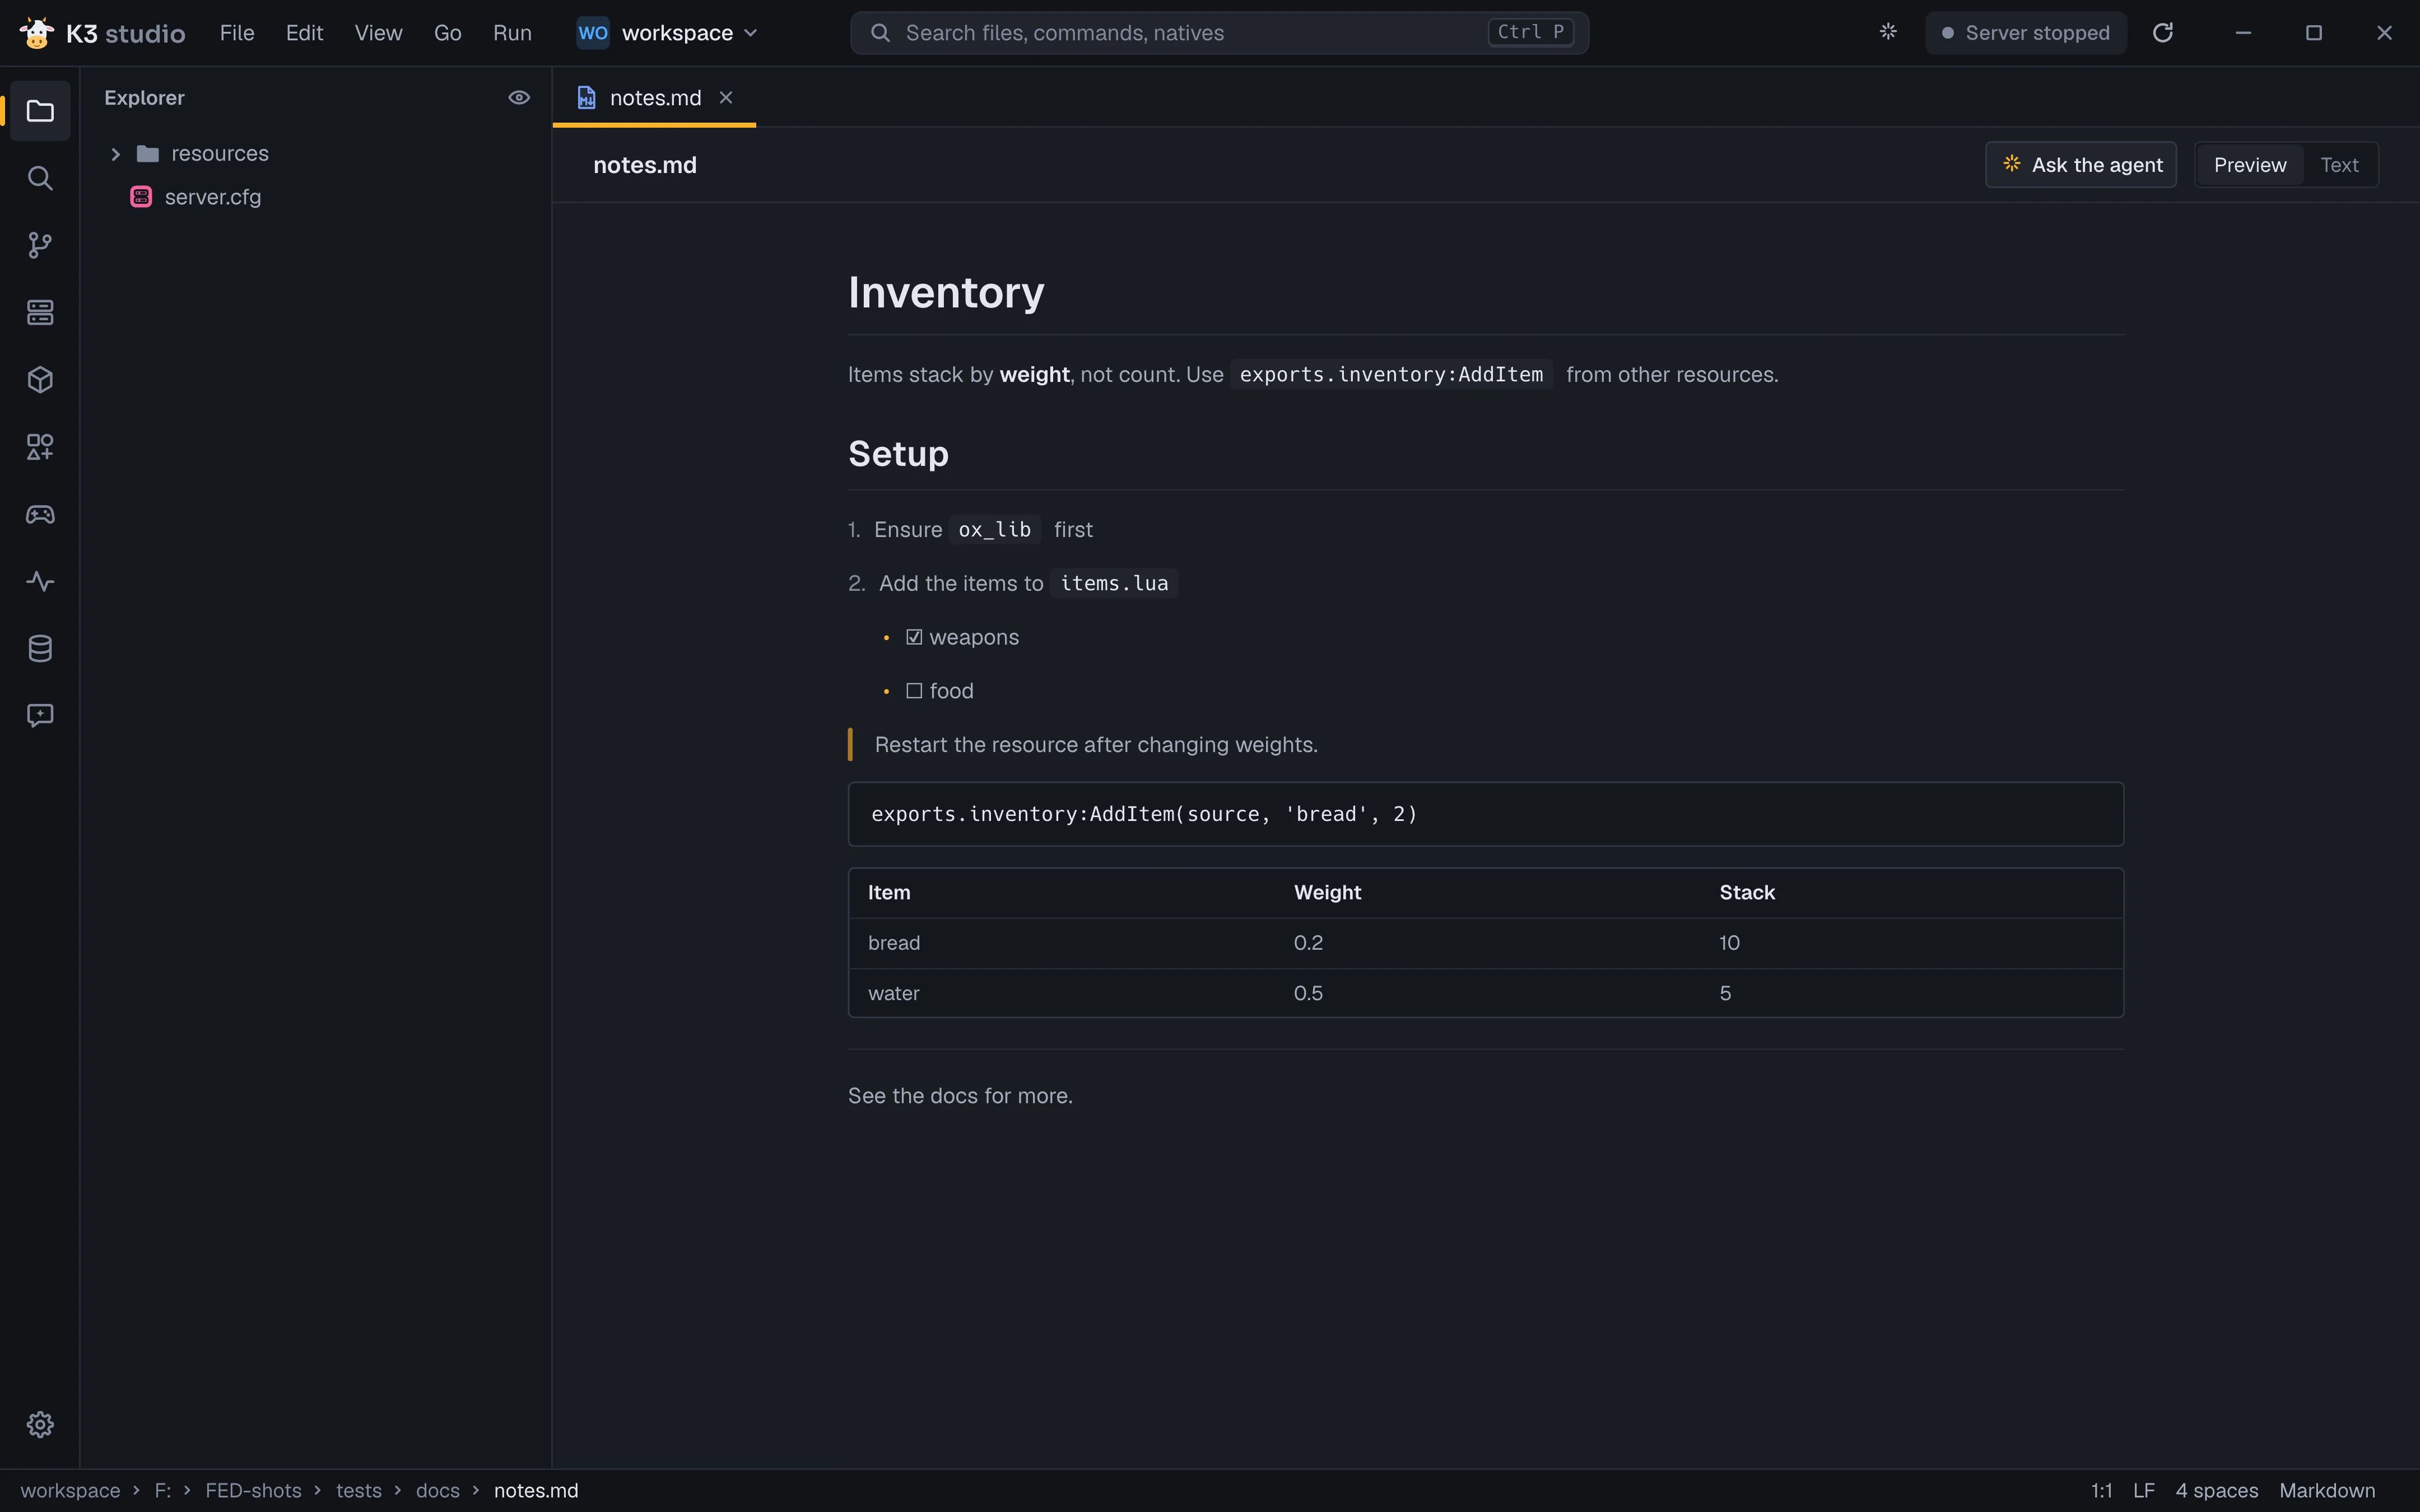2420x1512 pixels.
Task: Click the refresh icon in title bar
Action: [2163, 33]
